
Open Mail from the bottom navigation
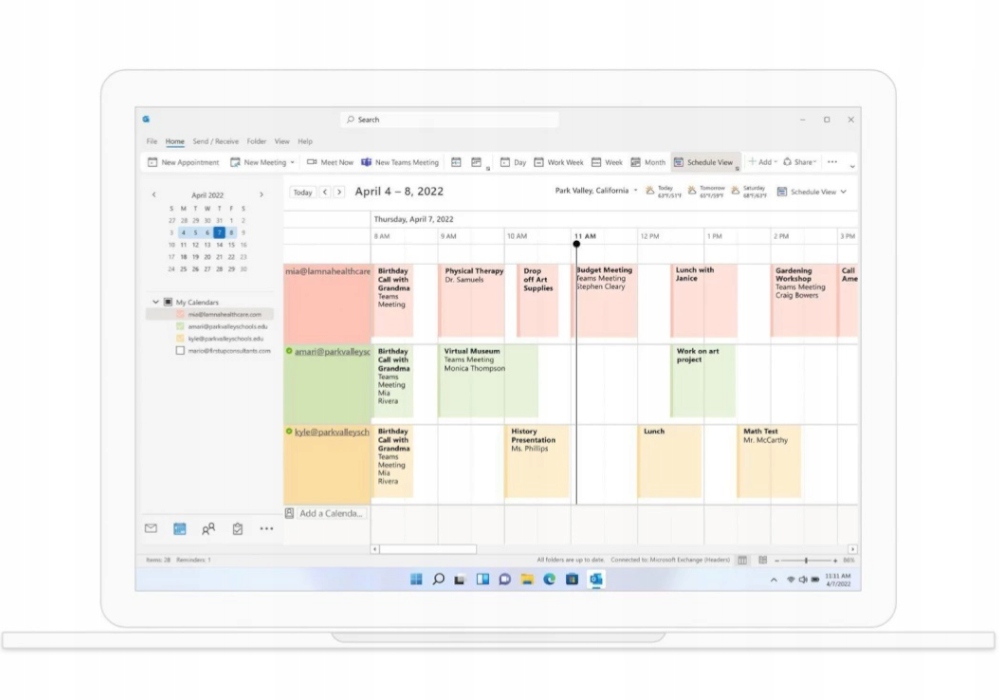coord(151,528)
